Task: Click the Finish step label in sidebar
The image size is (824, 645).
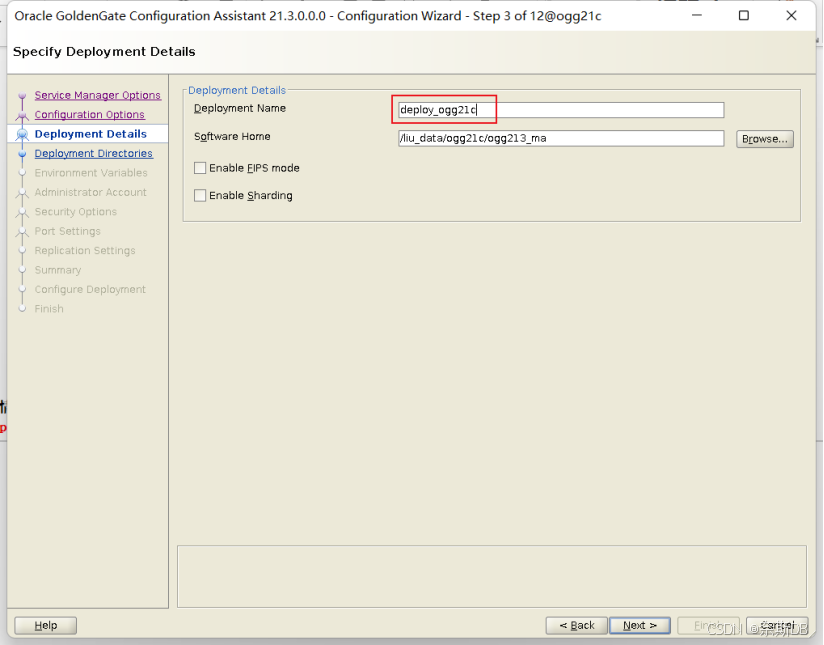Action: point(49,309)
